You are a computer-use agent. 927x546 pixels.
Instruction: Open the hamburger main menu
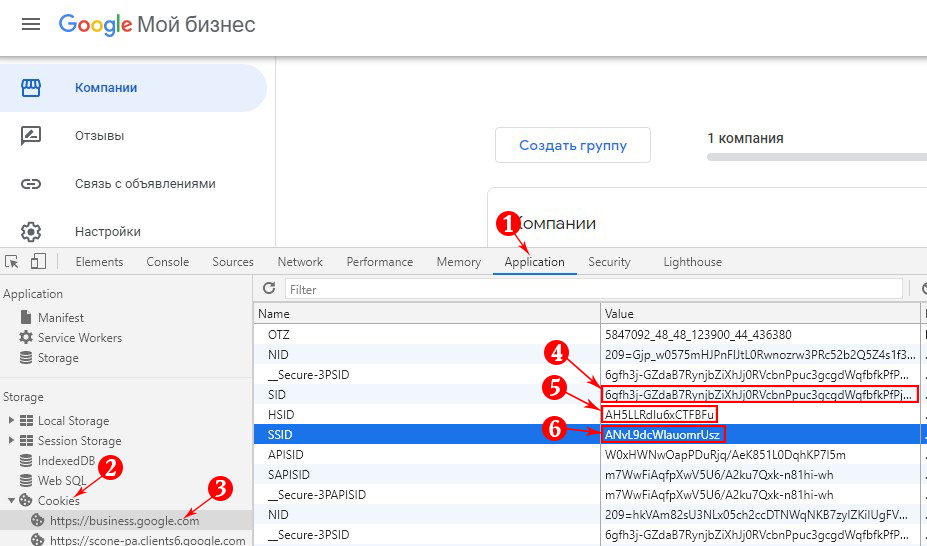(31, 24)
